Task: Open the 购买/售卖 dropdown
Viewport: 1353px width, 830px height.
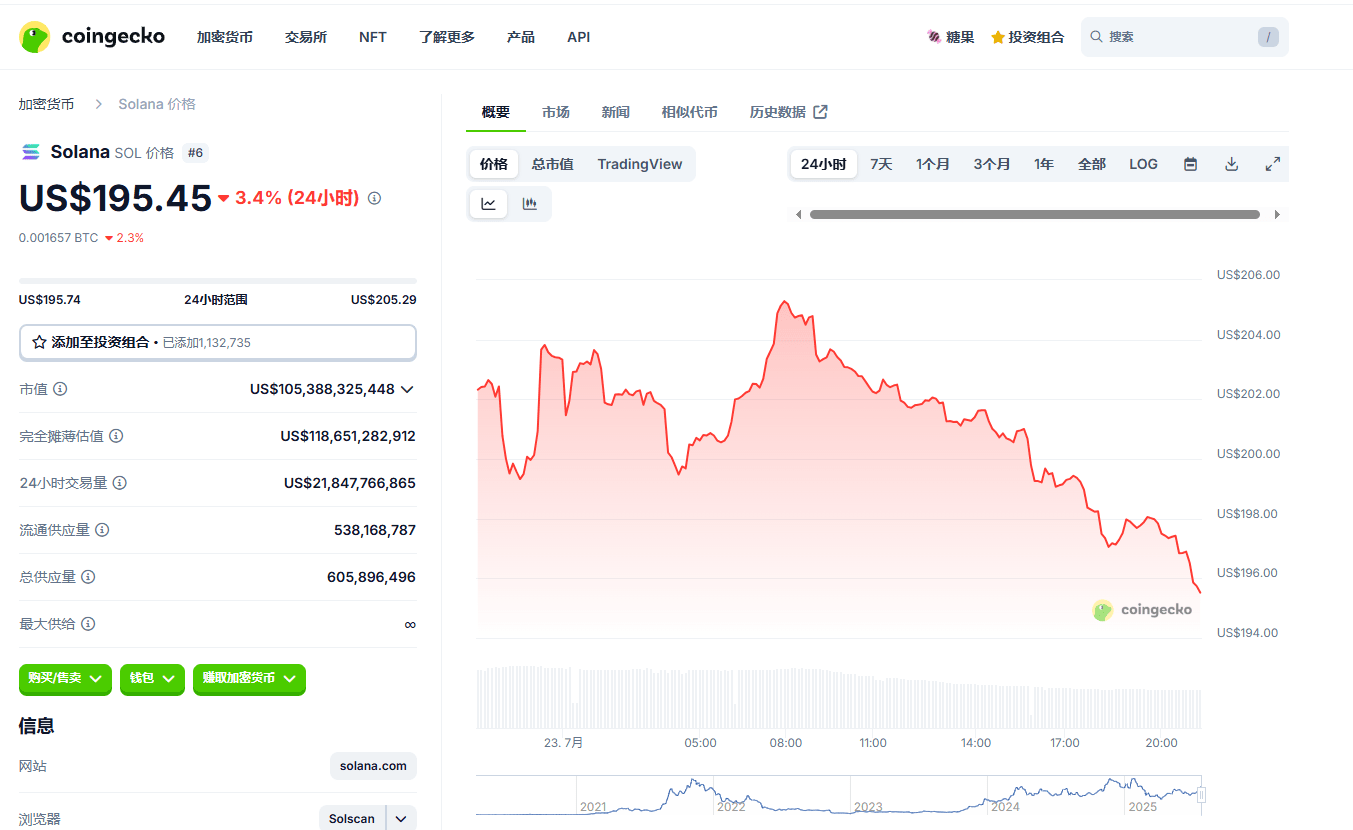Action: pyautogui.click(x=65, y=679)
